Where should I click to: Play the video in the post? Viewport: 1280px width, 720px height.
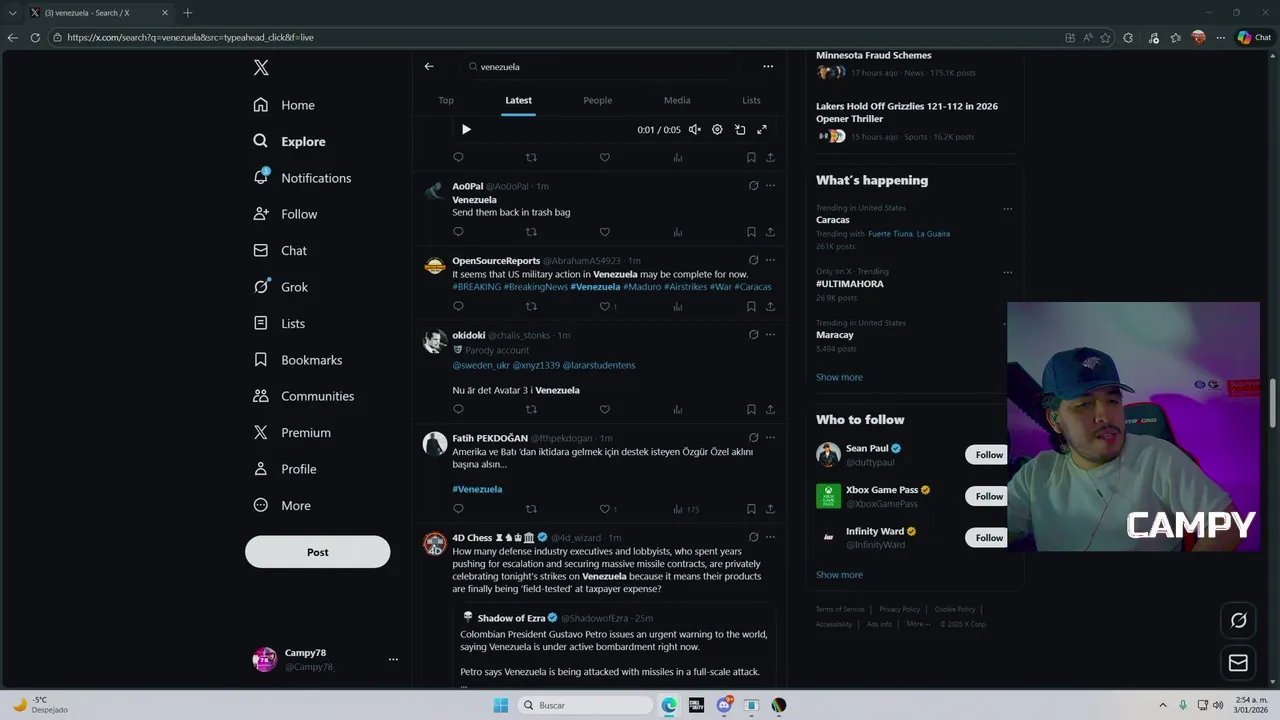[x=466, y=129]
